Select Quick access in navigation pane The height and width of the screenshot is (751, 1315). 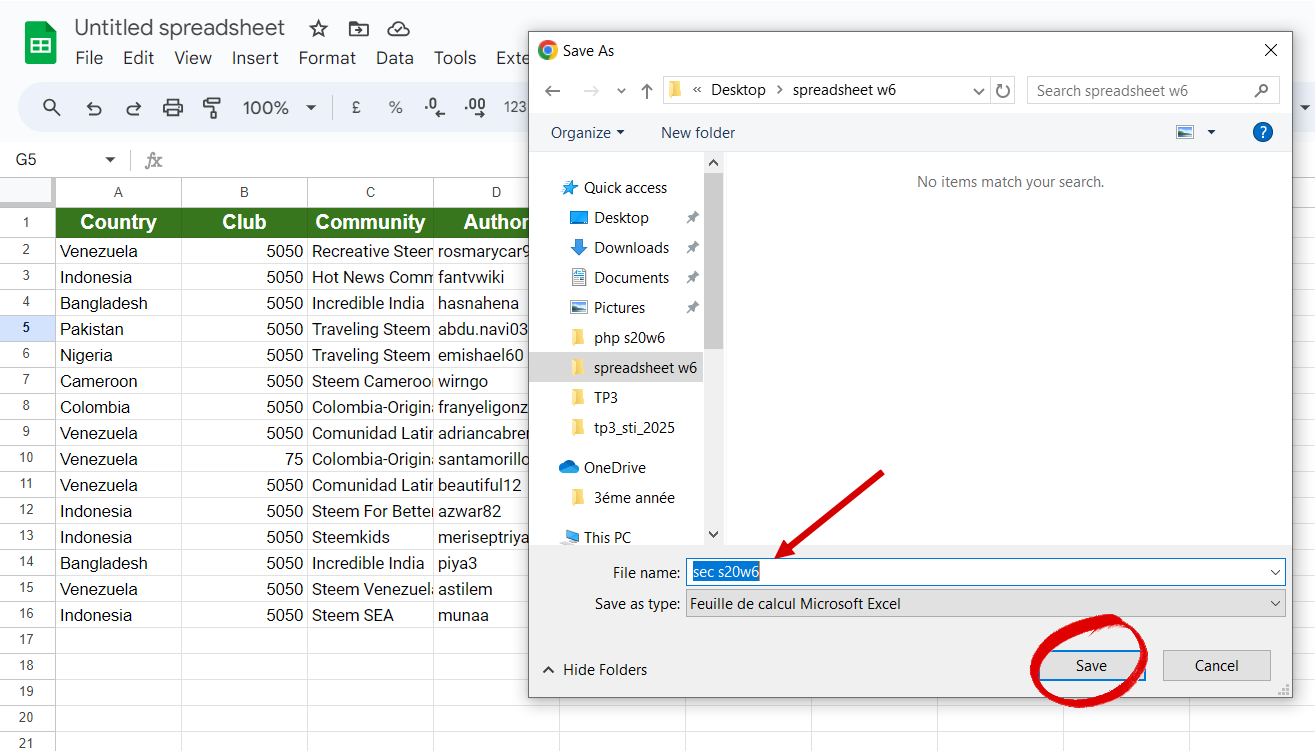pos(625,187)
